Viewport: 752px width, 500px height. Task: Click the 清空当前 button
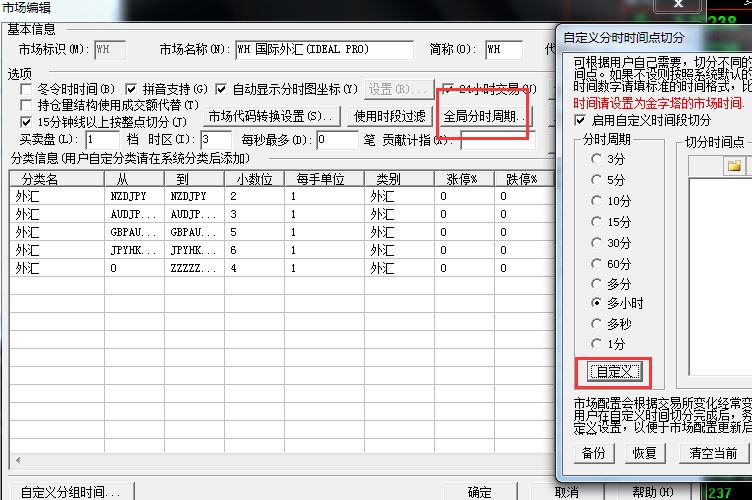714,453
